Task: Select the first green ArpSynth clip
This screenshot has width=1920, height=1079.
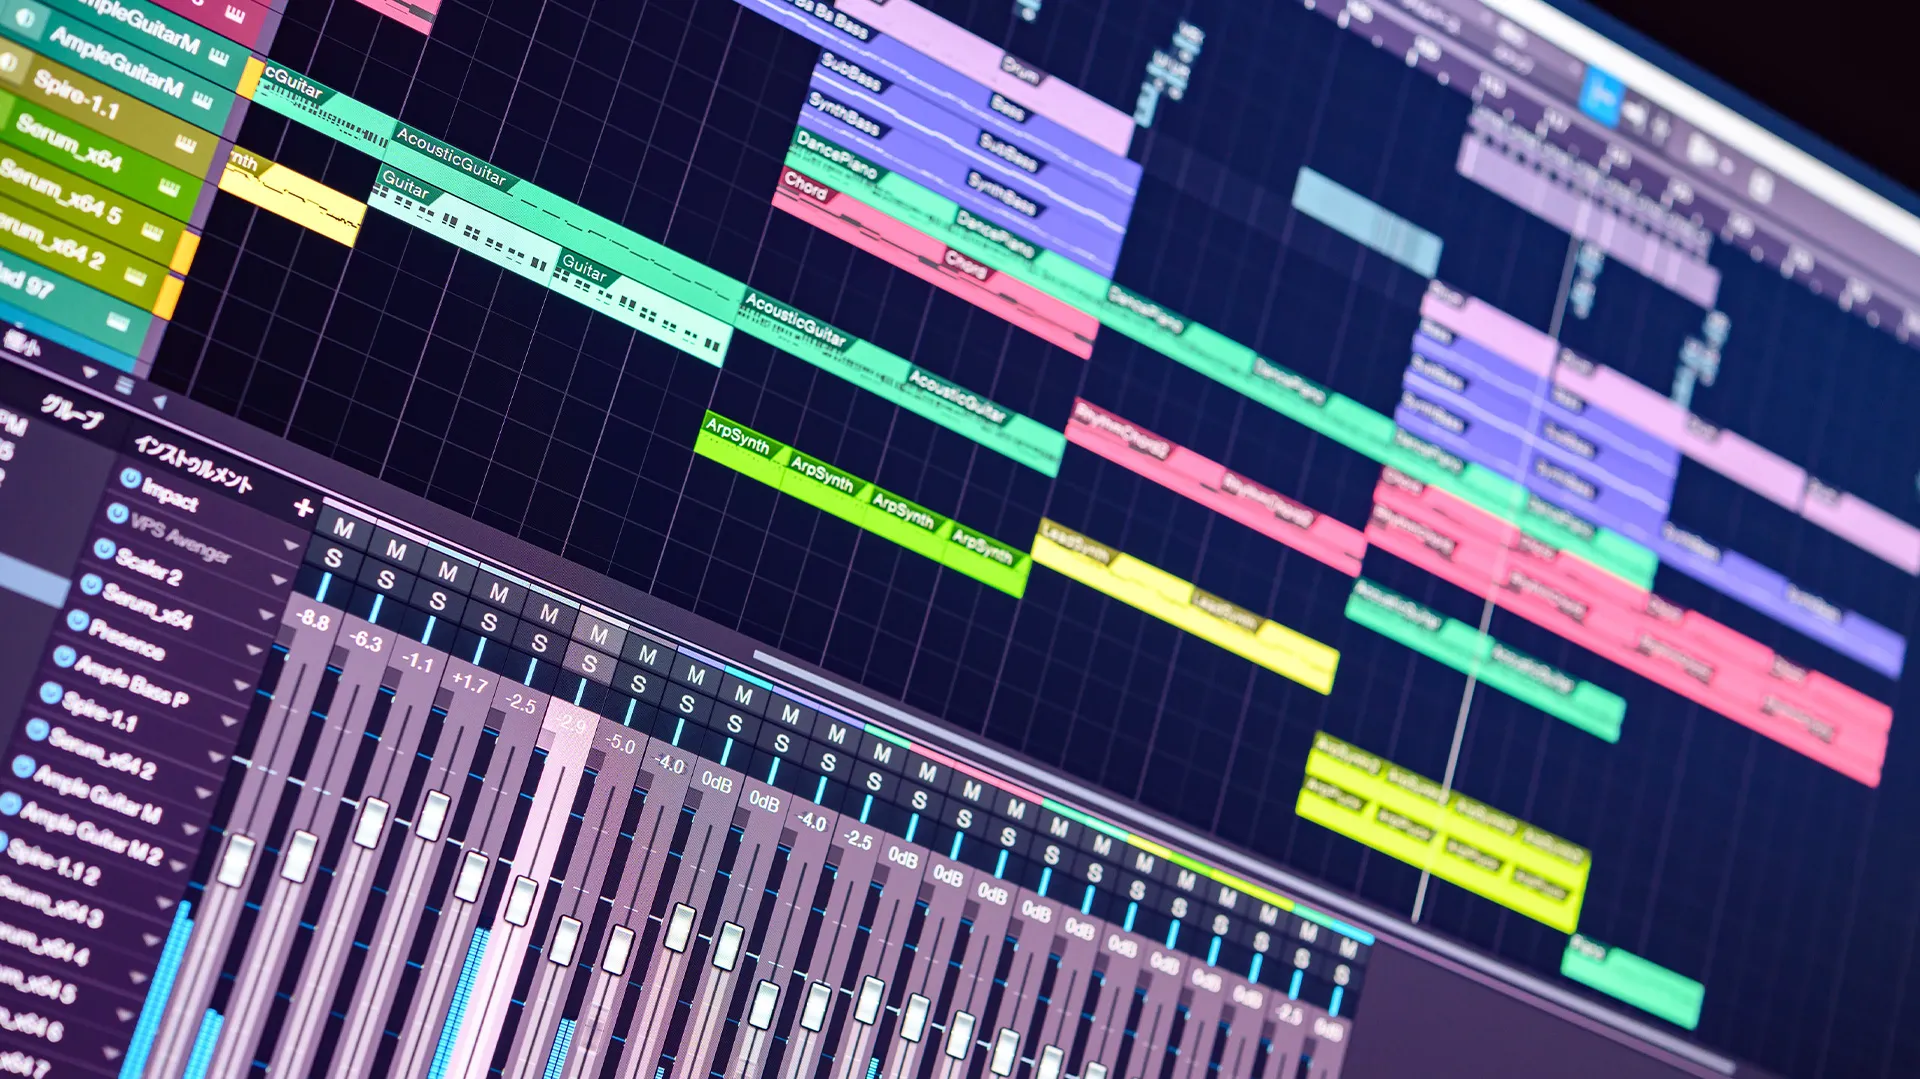Action: click(738, 449)
